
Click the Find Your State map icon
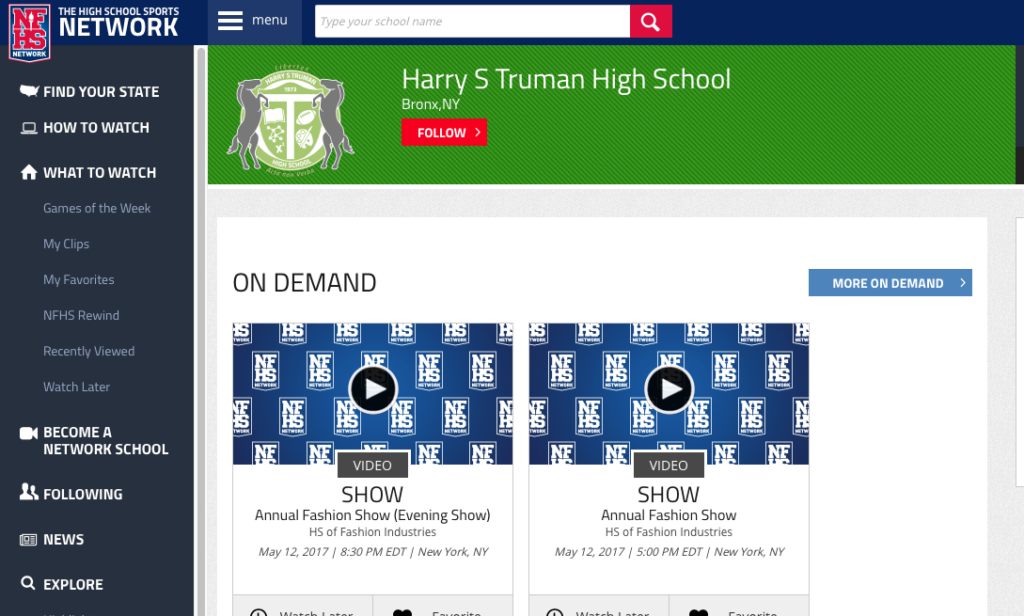click(29, 91)
